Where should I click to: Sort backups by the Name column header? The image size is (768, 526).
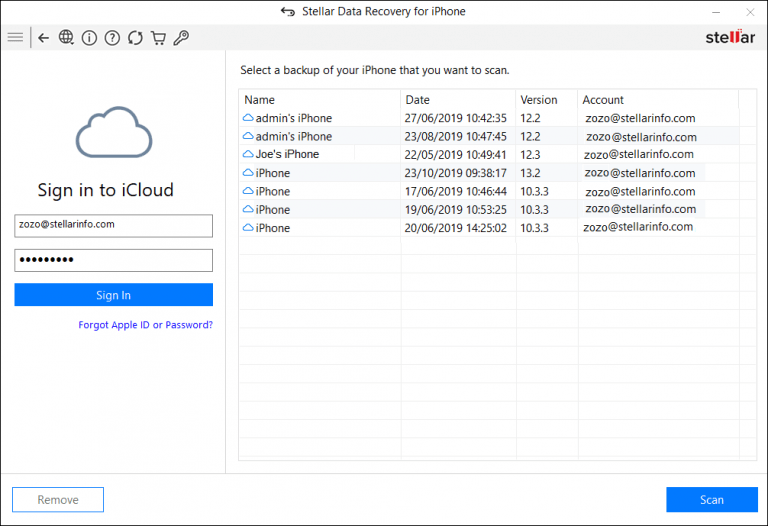259,100
